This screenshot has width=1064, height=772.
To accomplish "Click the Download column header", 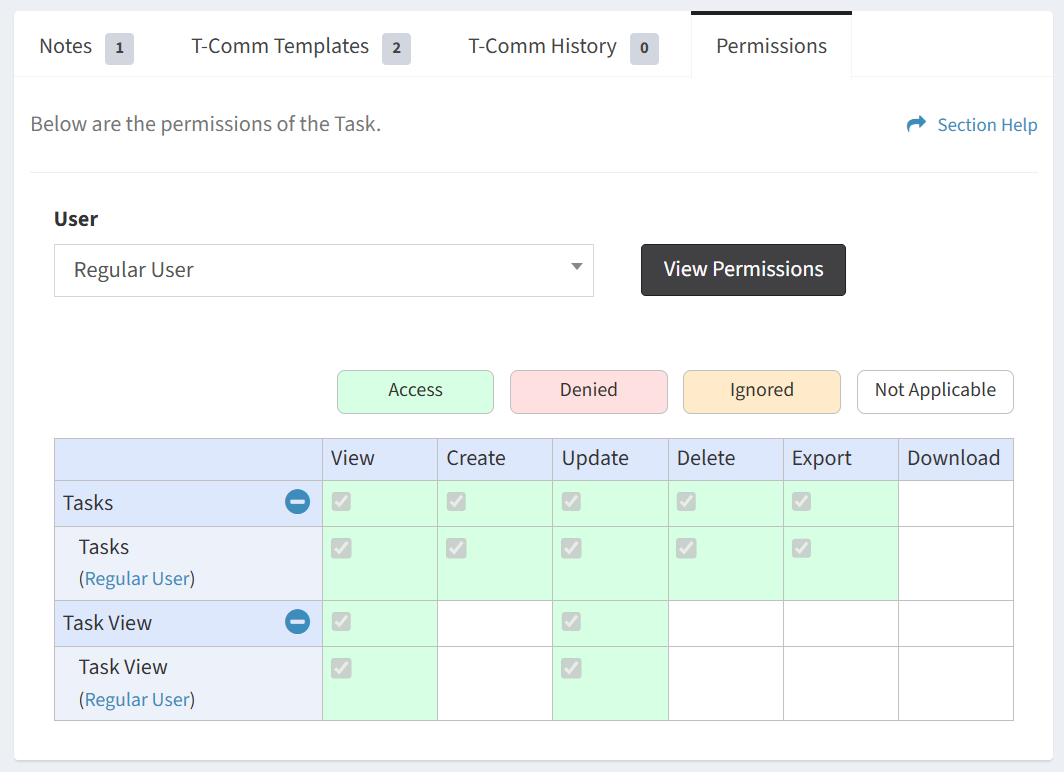I will (x=954, y=458).
